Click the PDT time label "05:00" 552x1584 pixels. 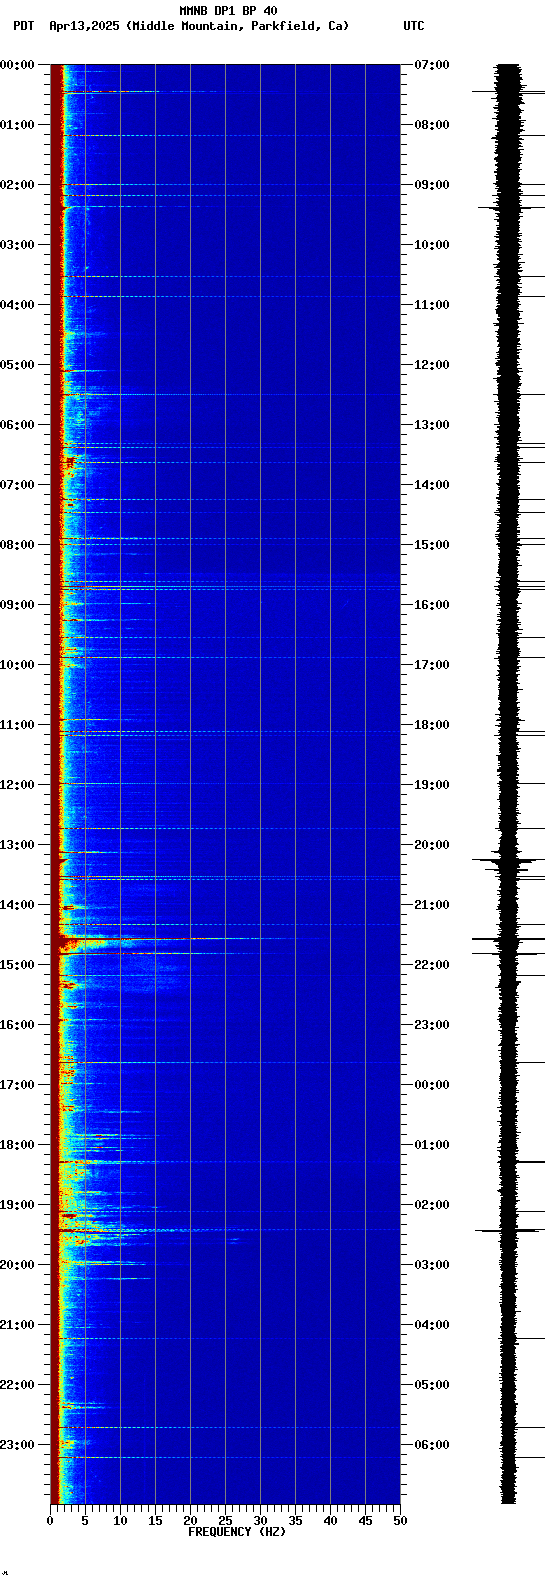(x=18, y=365)
